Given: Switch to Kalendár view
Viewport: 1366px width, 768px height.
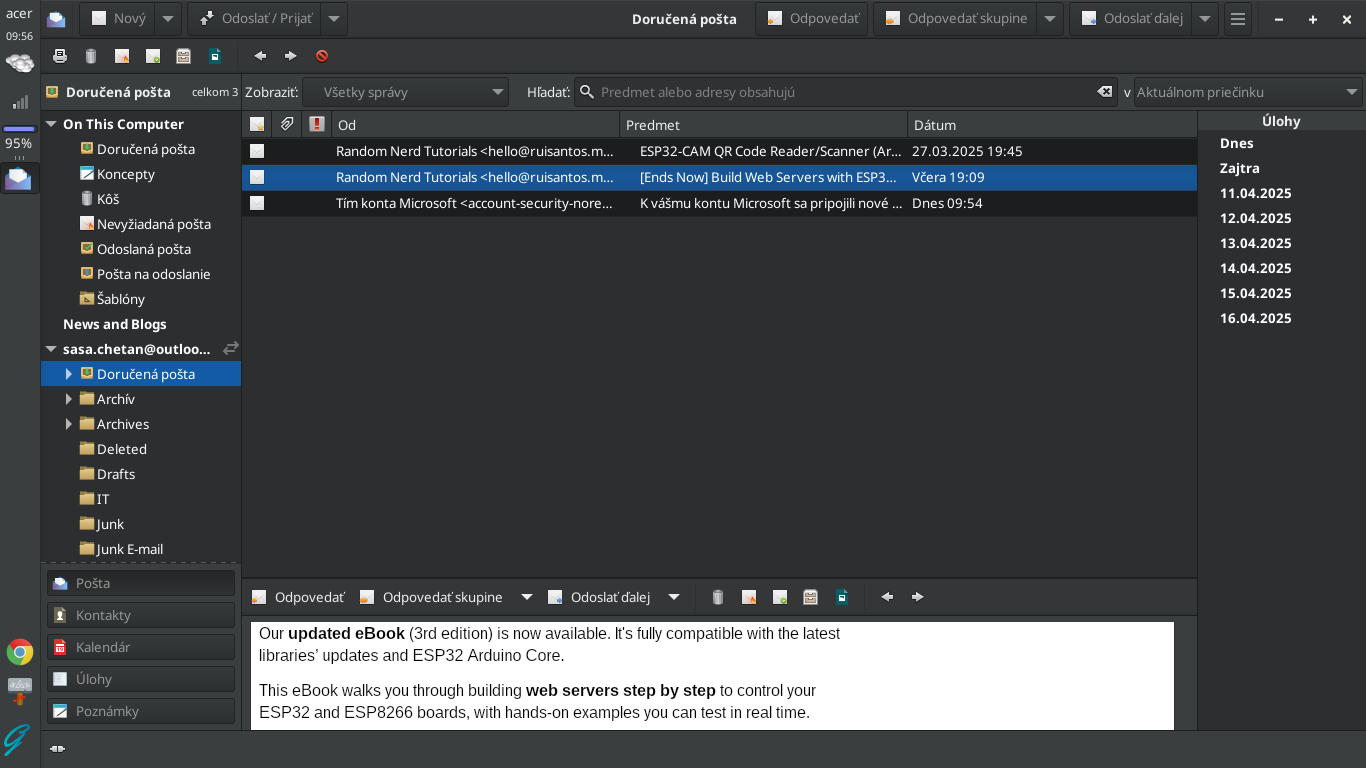Looking at the screenshot, I should 141,647.
